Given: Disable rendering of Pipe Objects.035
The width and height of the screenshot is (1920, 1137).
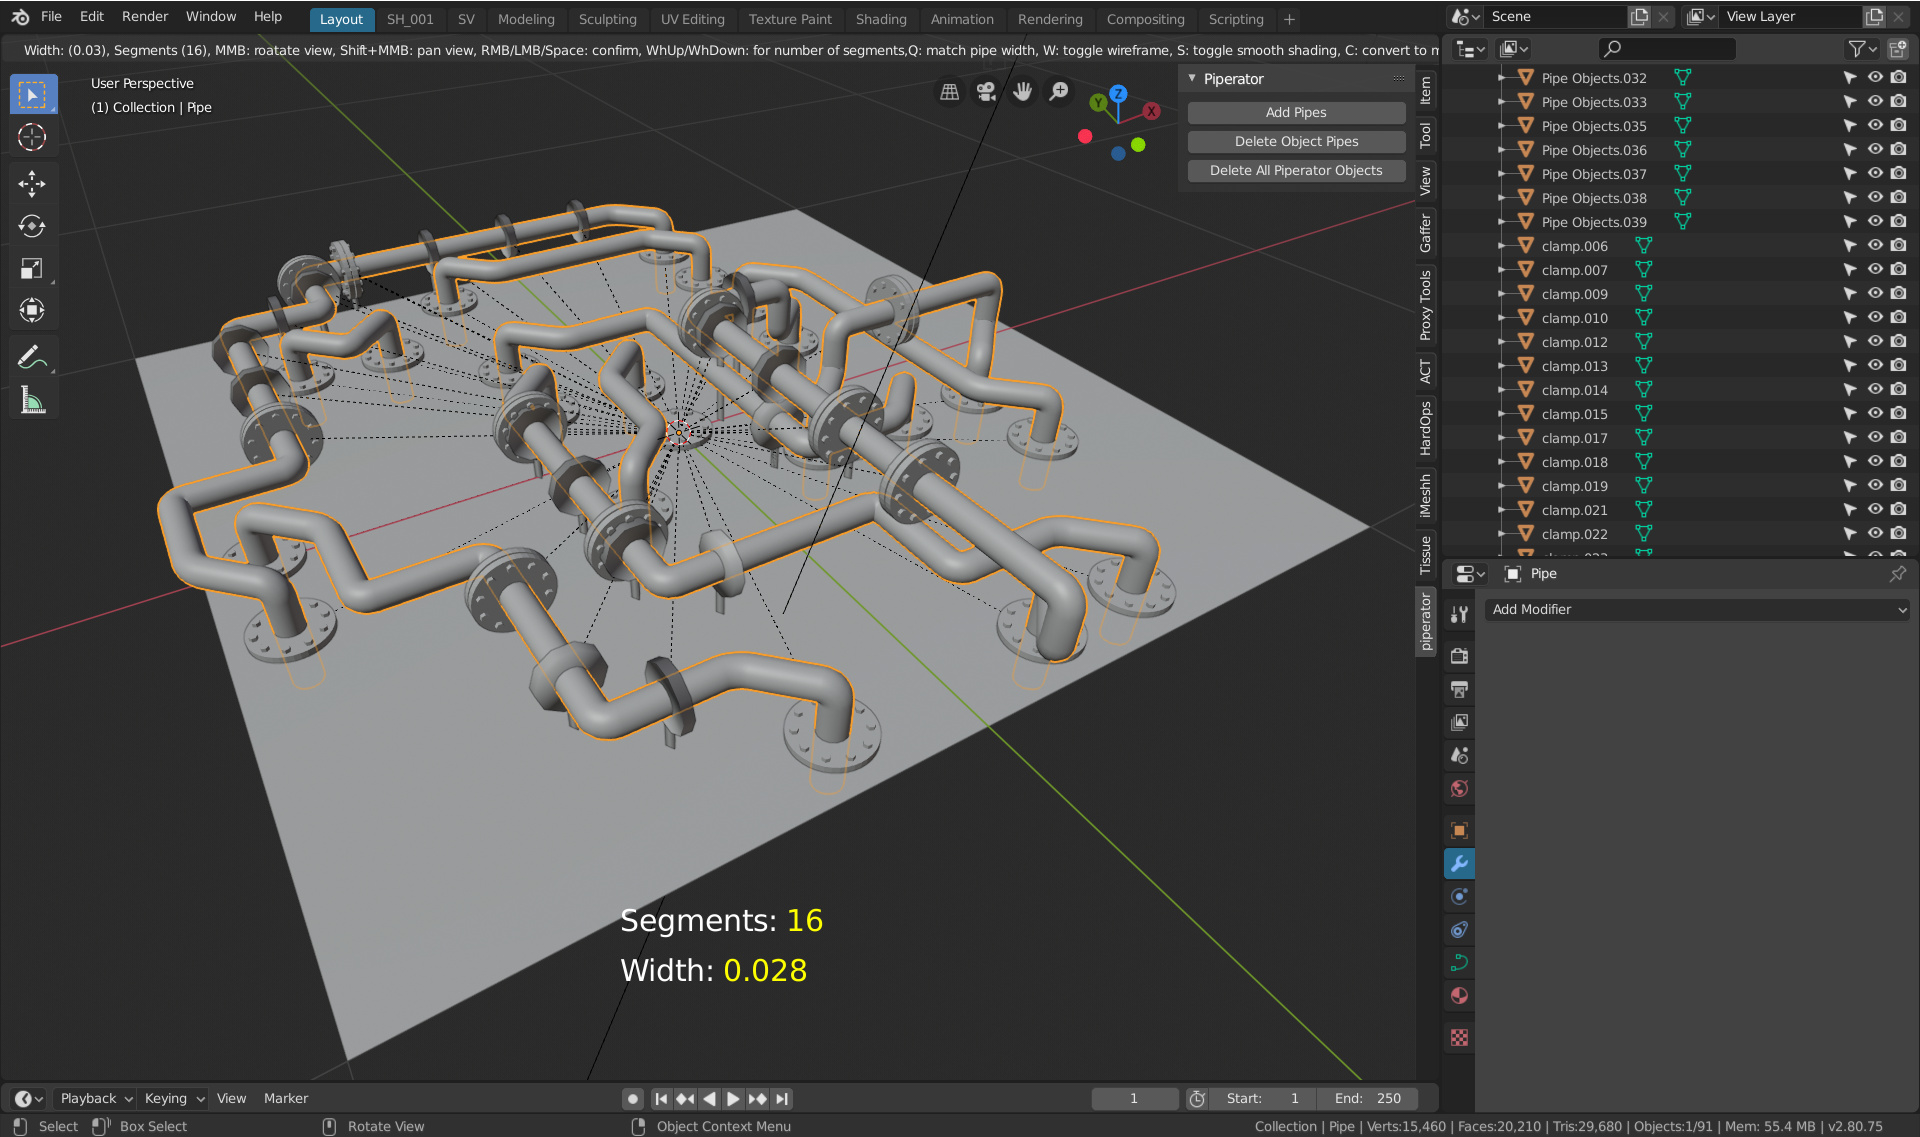Looking at the screenshot, I should point(1898,125).
